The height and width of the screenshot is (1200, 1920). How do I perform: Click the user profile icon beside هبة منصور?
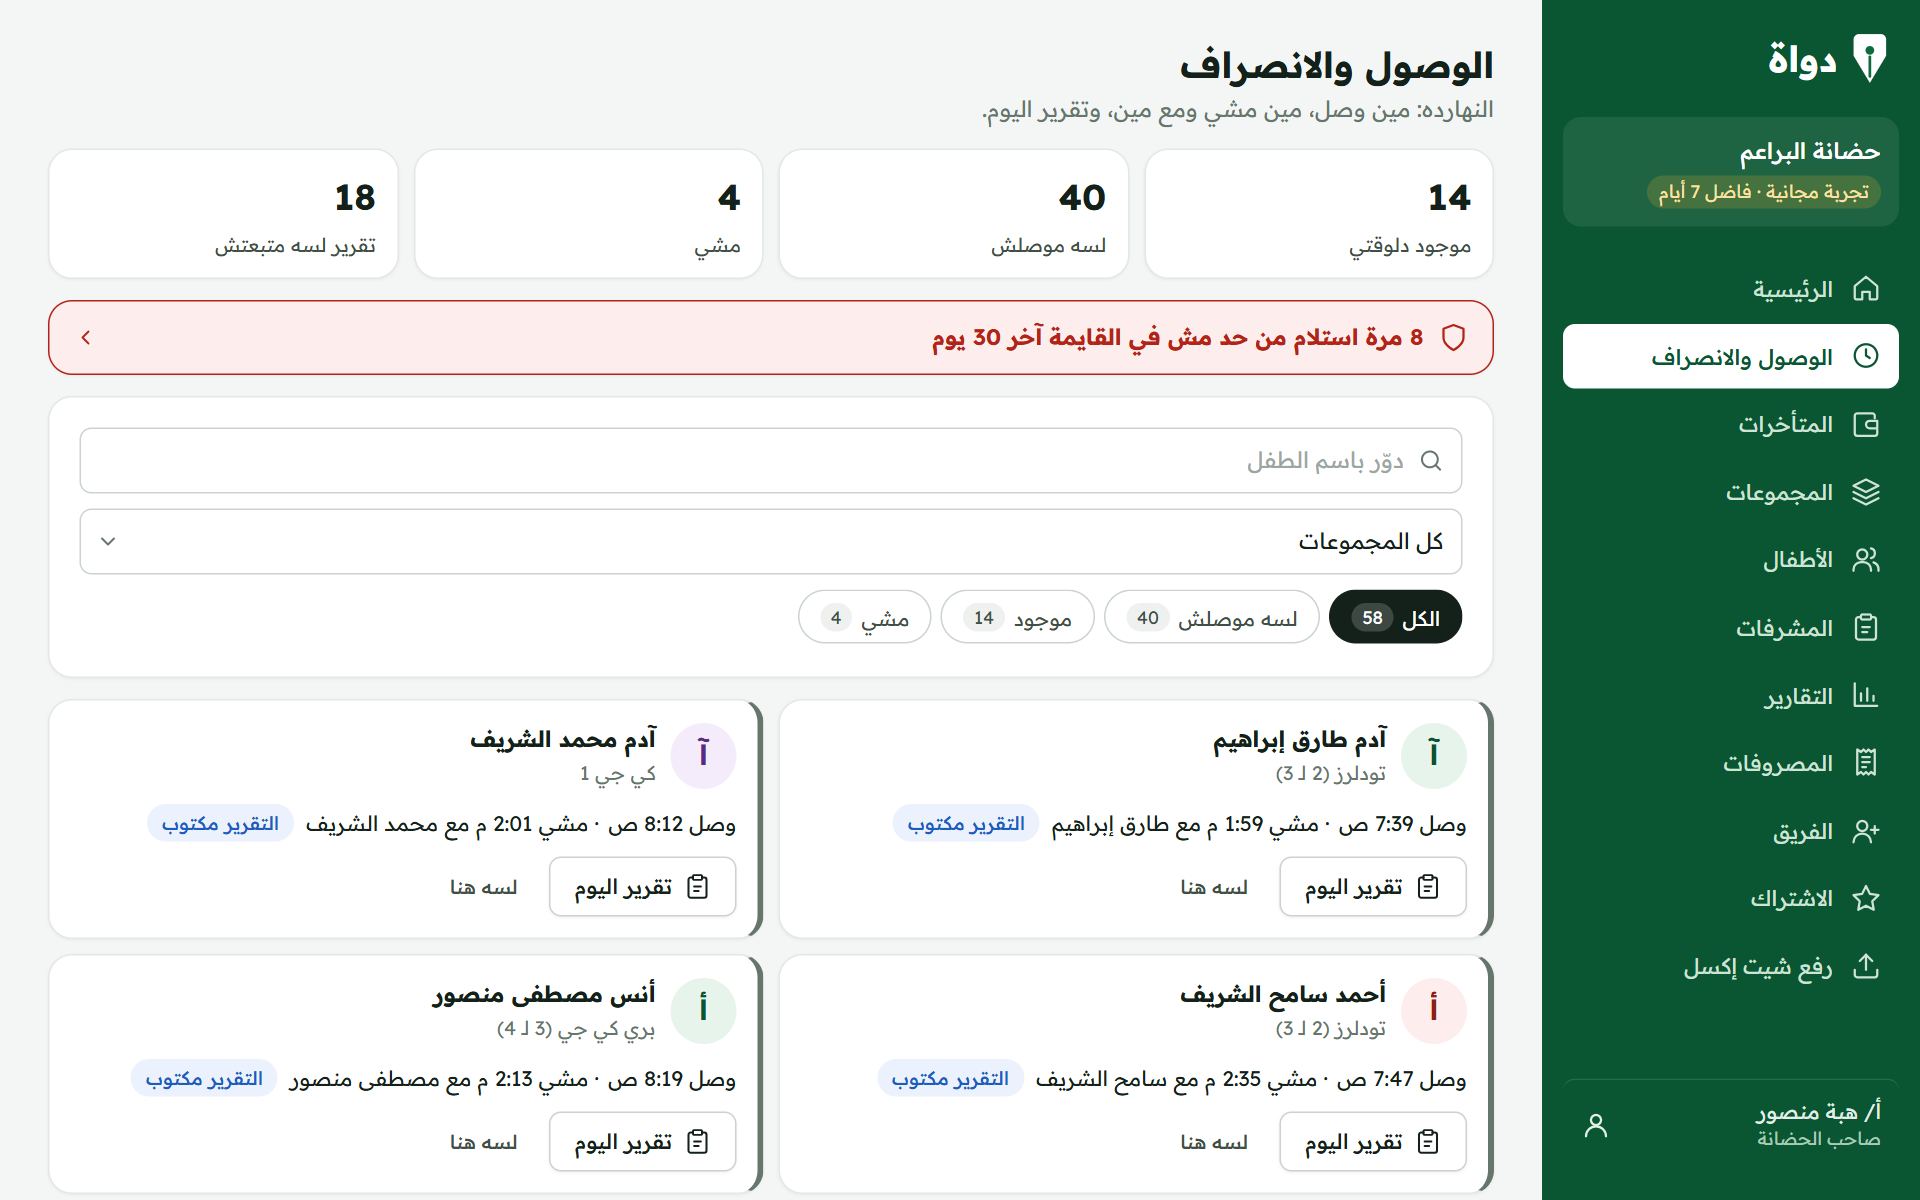pos(1596,1125)
